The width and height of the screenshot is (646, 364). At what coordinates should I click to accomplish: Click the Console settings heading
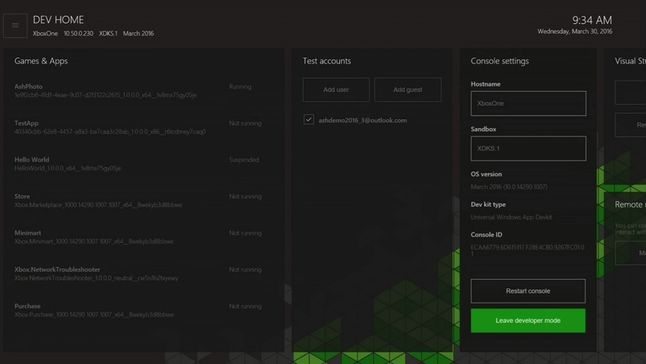[x=500, y=61]
